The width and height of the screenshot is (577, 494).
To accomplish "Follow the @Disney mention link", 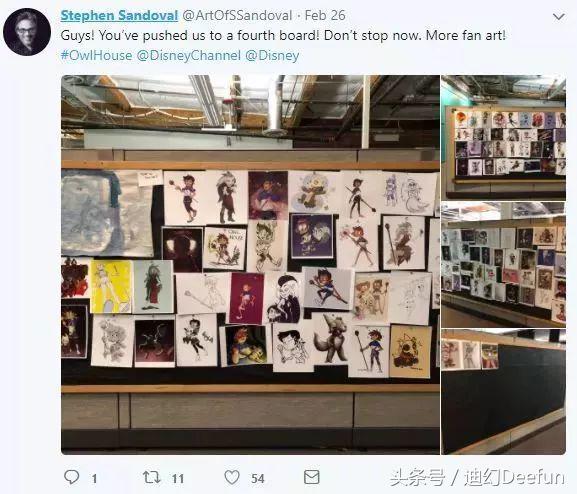I will pyautogui.click(x=272, y=56).
